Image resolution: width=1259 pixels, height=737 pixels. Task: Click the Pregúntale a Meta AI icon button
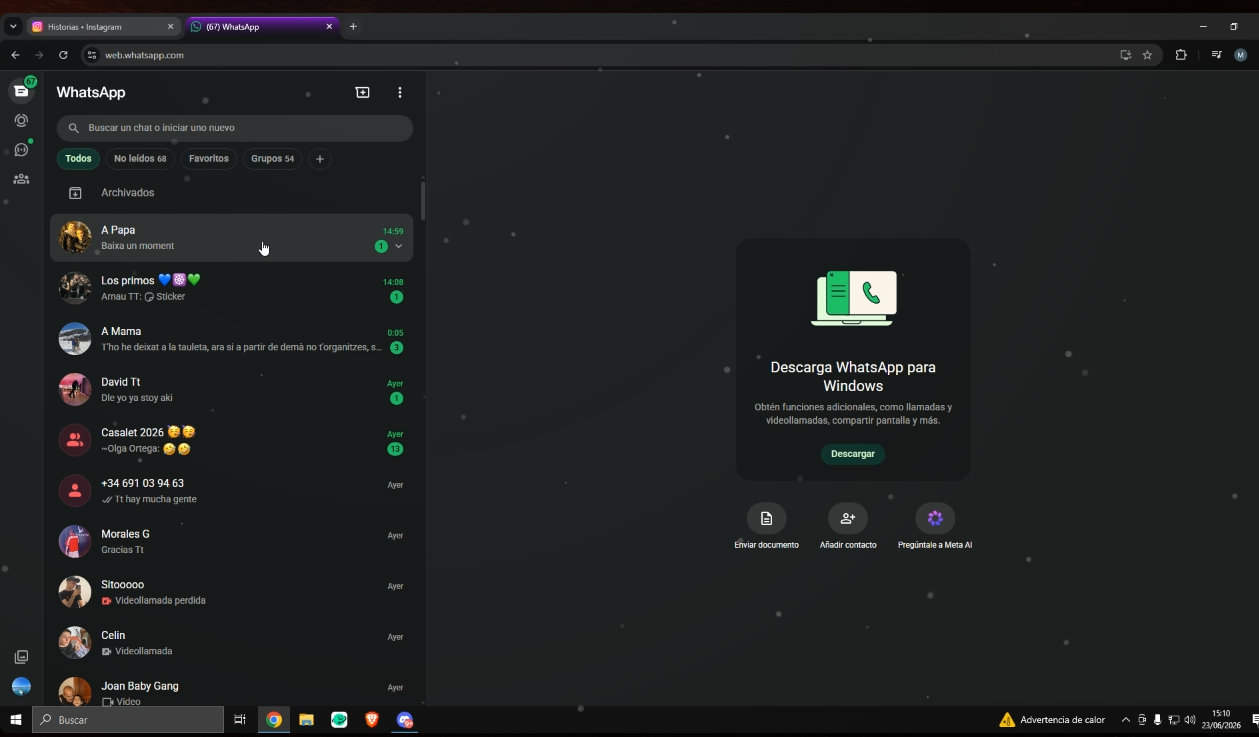coord(935,518)
